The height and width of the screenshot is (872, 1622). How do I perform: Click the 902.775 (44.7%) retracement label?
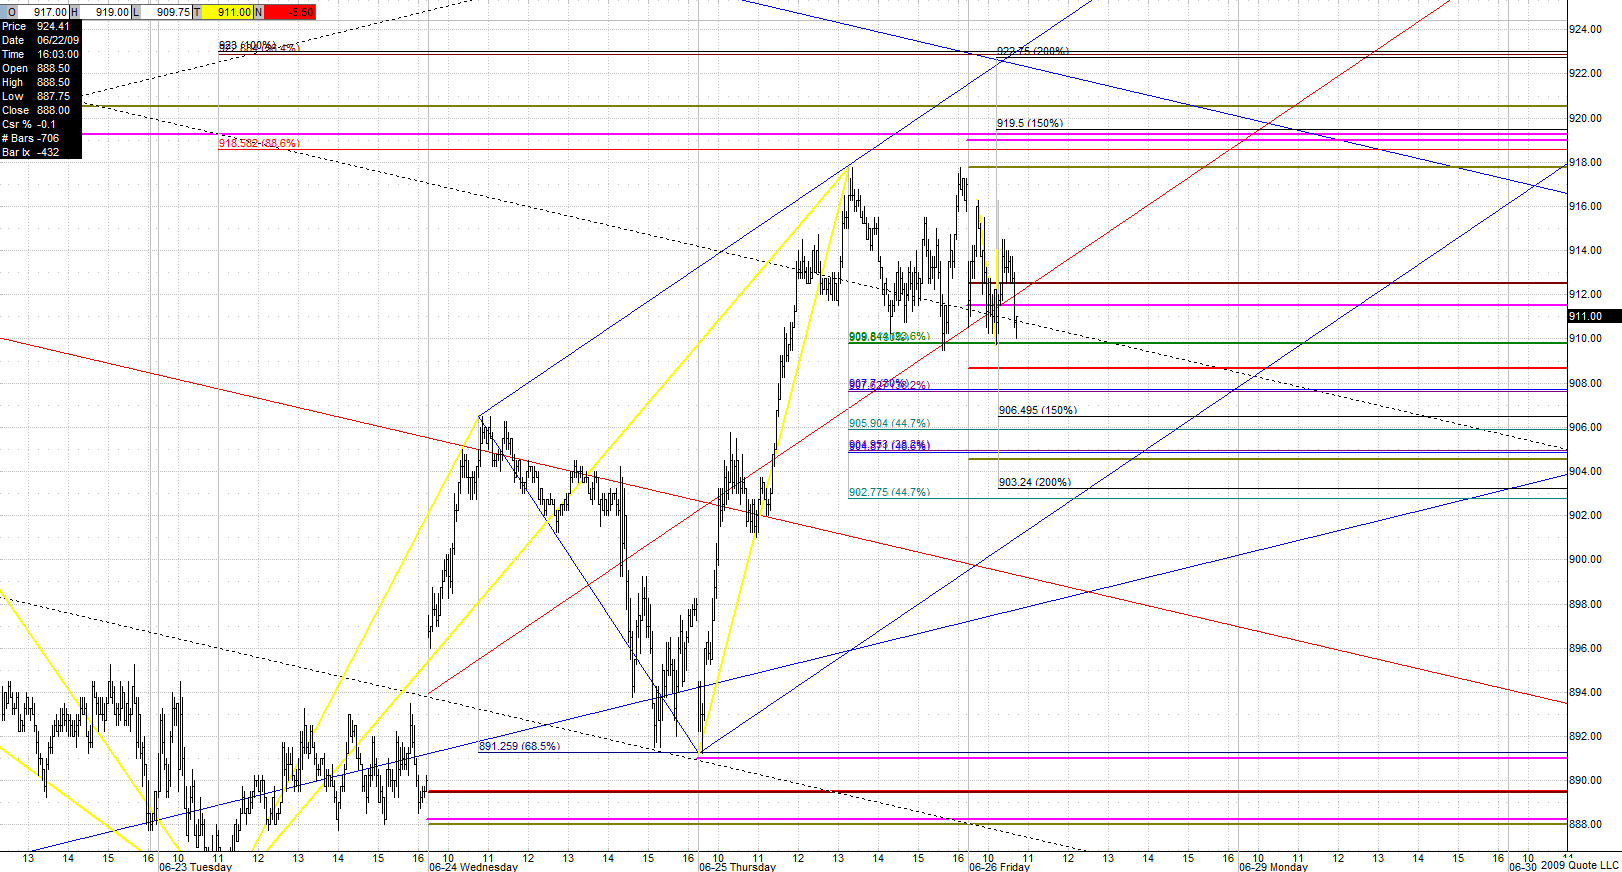pyautogui.click(x=889, y=492)
